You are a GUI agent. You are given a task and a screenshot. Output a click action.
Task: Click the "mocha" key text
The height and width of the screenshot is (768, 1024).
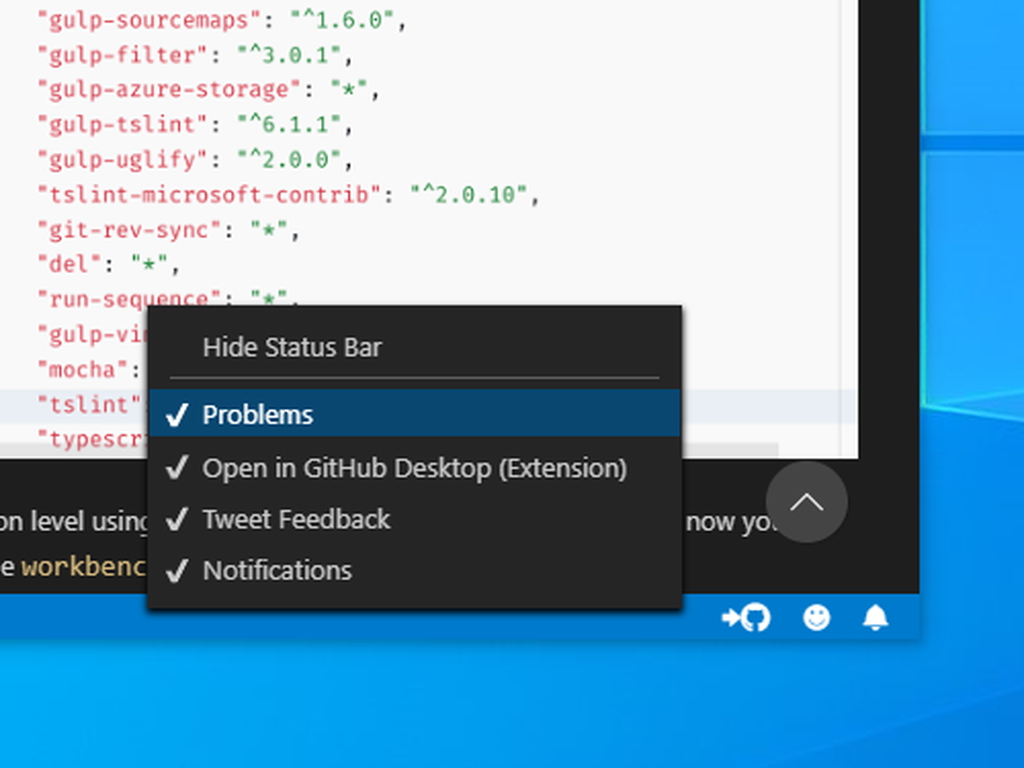point(83,370)
